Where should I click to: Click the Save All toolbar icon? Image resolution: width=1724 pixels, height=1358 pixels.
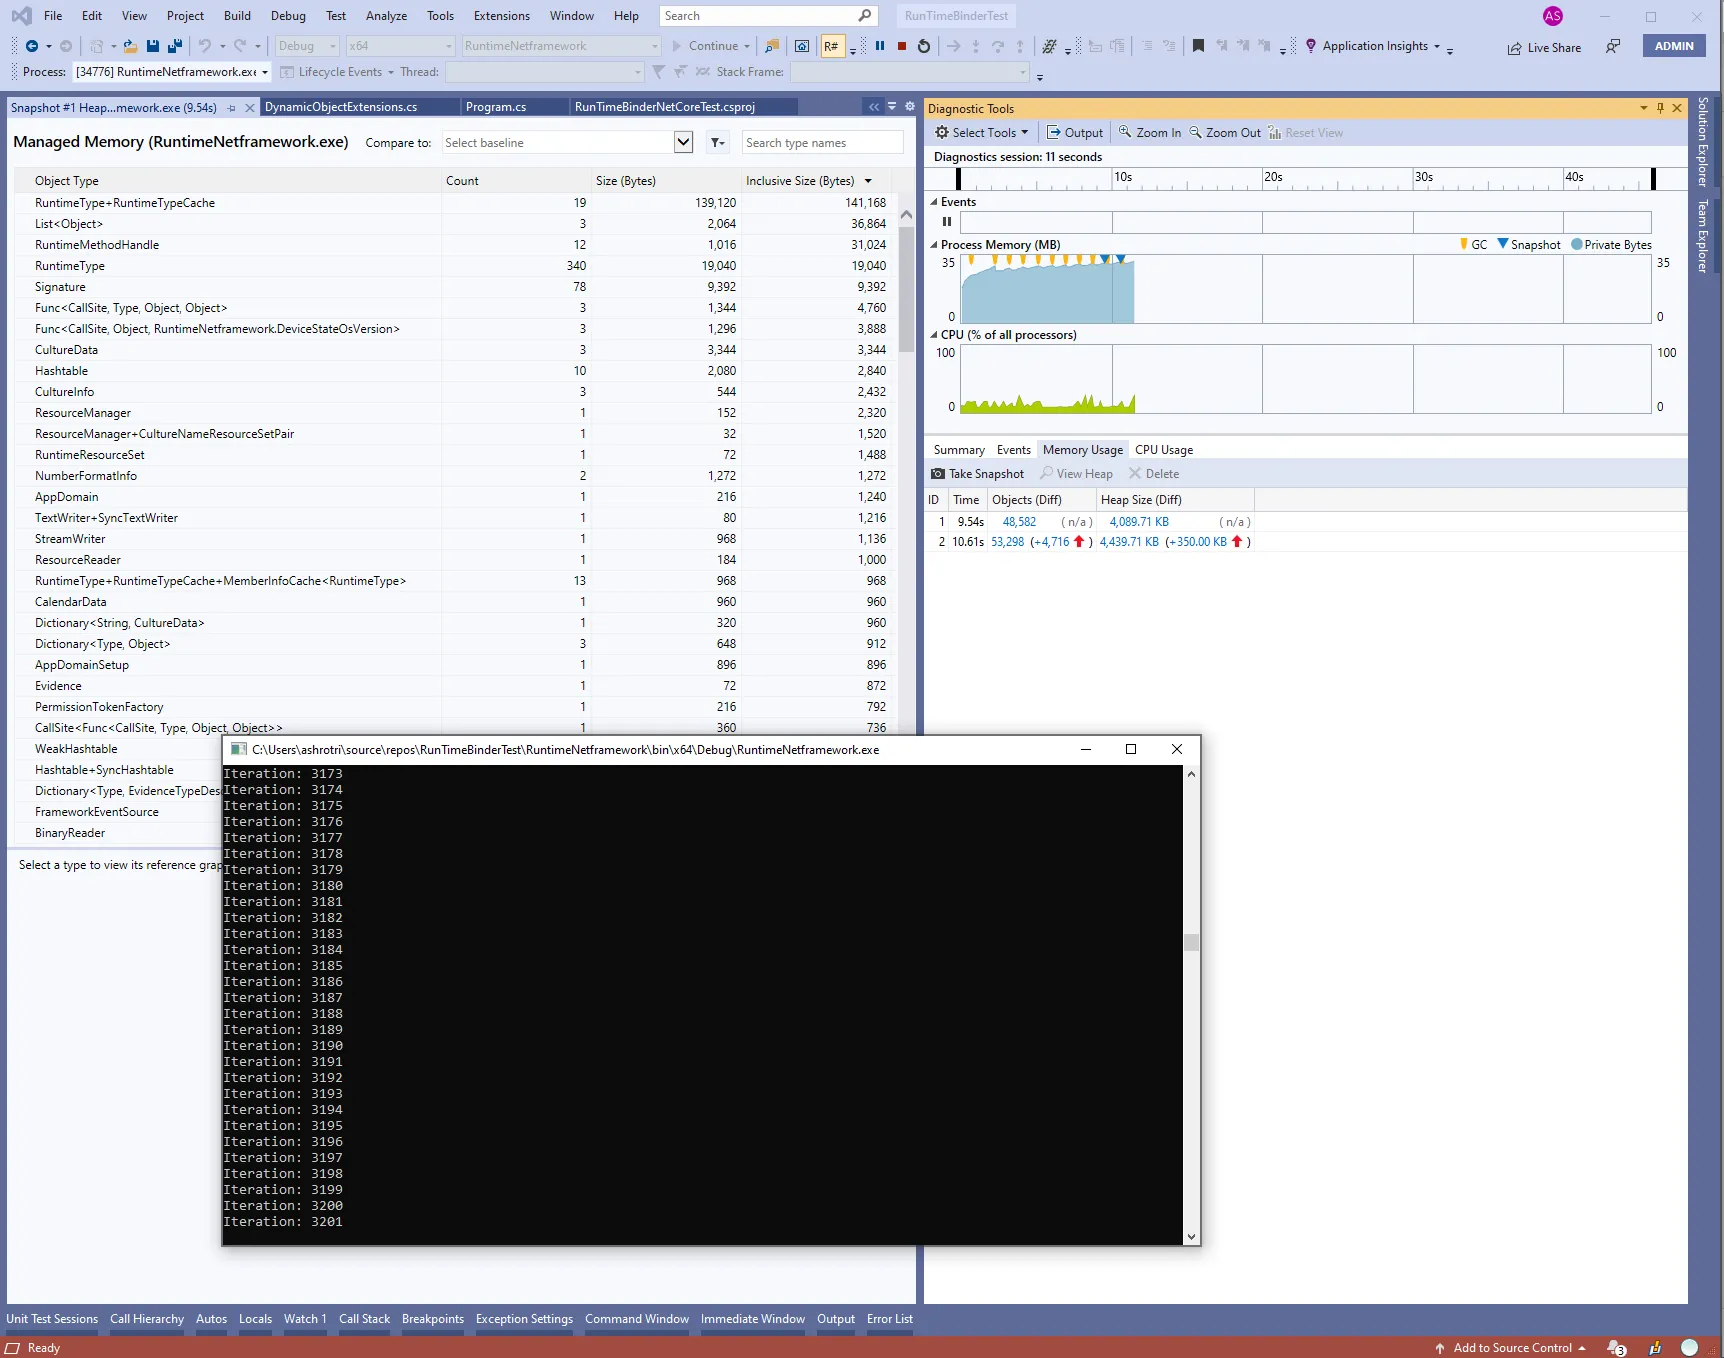click(175, 46)
